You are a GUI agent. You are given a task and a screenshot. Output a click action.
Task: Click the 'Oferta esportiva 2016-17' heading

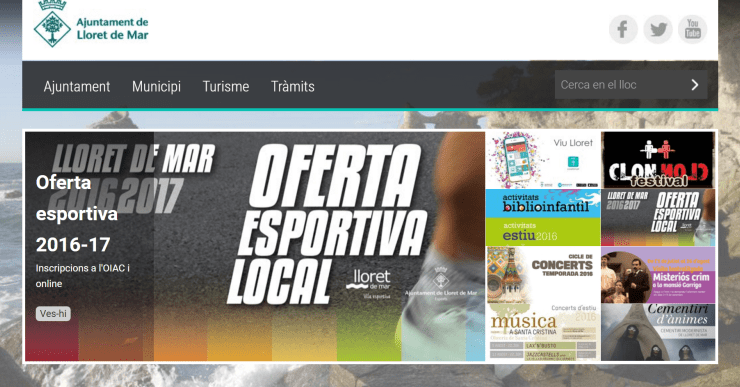click(x=77, y=213)
